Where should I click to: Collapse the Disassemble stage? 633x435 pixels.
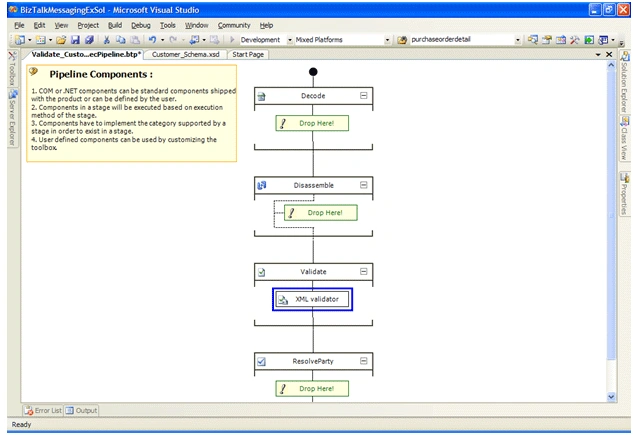pyautogui.click(x=364, y=185)
